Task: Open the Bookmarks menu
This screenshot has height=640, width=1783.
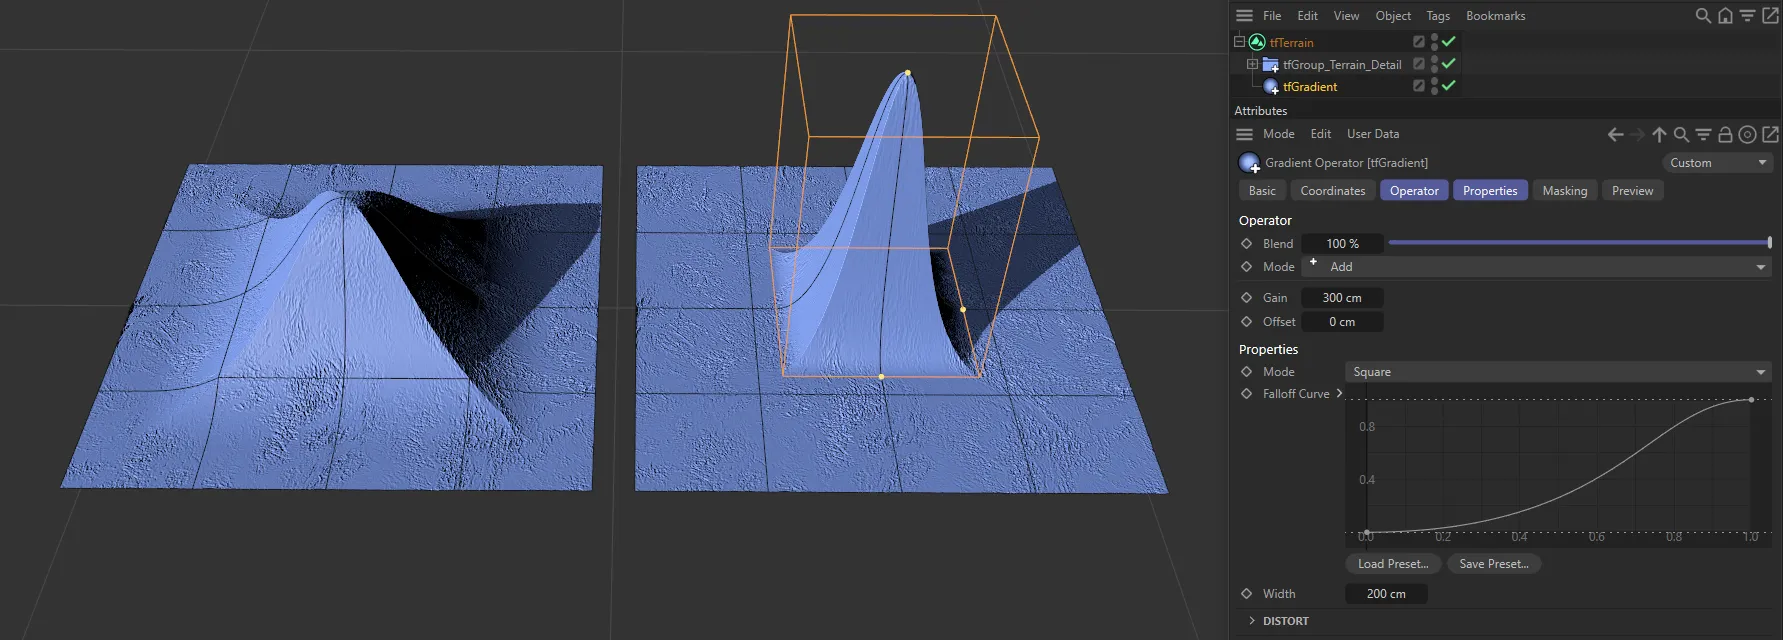Action: pos(1495,16)
